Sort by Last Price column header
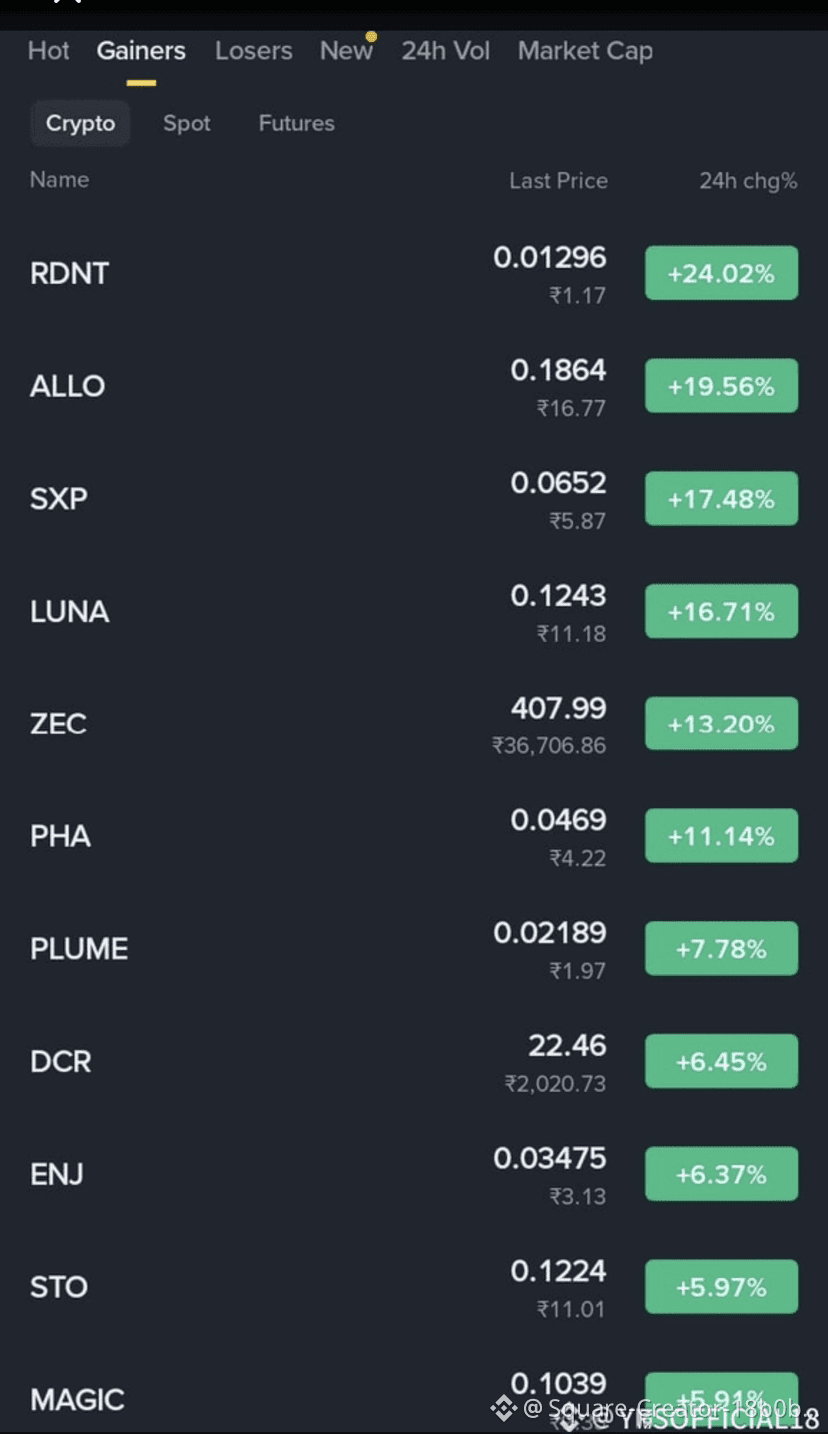The image size is (828, 1434). pos(558,181)
